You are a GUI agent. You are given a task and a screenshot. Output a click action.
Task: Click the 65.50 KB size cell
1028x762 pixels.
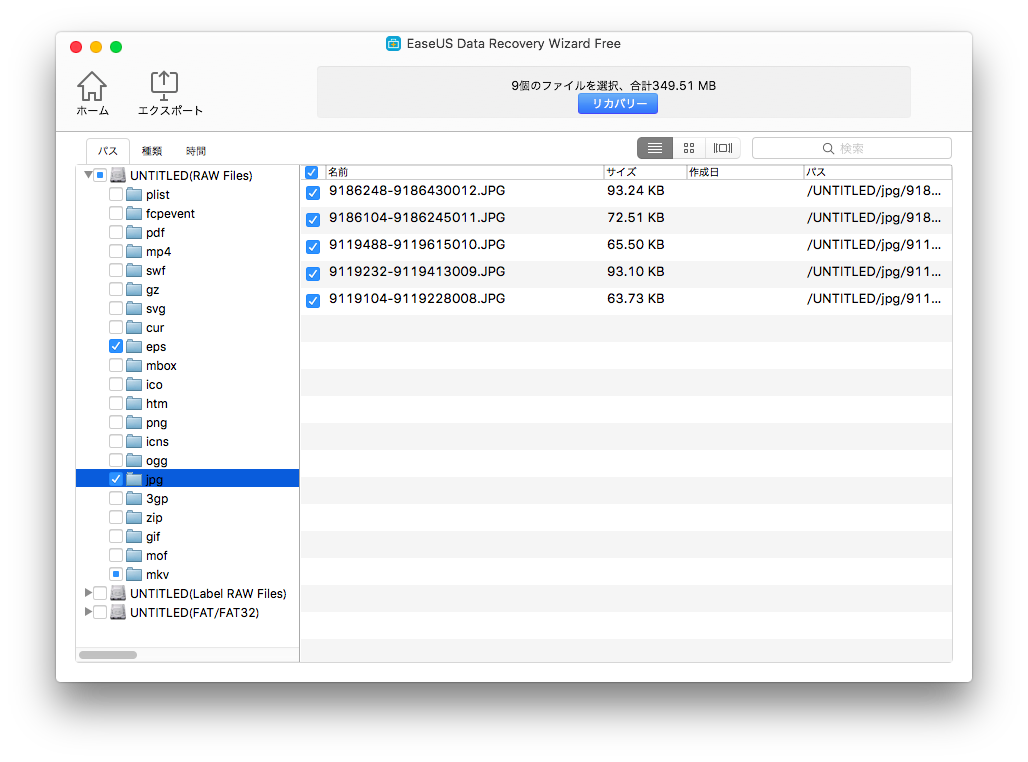pos(635,245)
